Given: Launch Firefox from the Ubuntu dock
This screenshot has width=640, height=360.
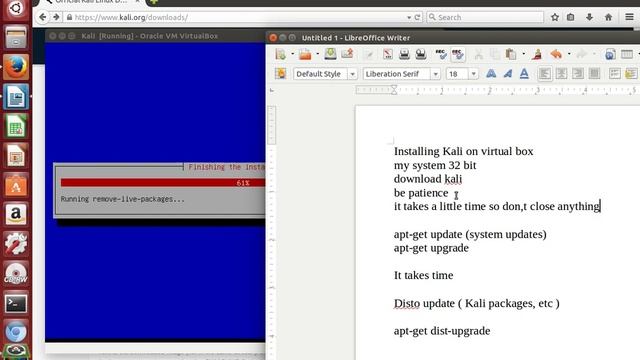Looking at the screenshot, I should 16,67.
